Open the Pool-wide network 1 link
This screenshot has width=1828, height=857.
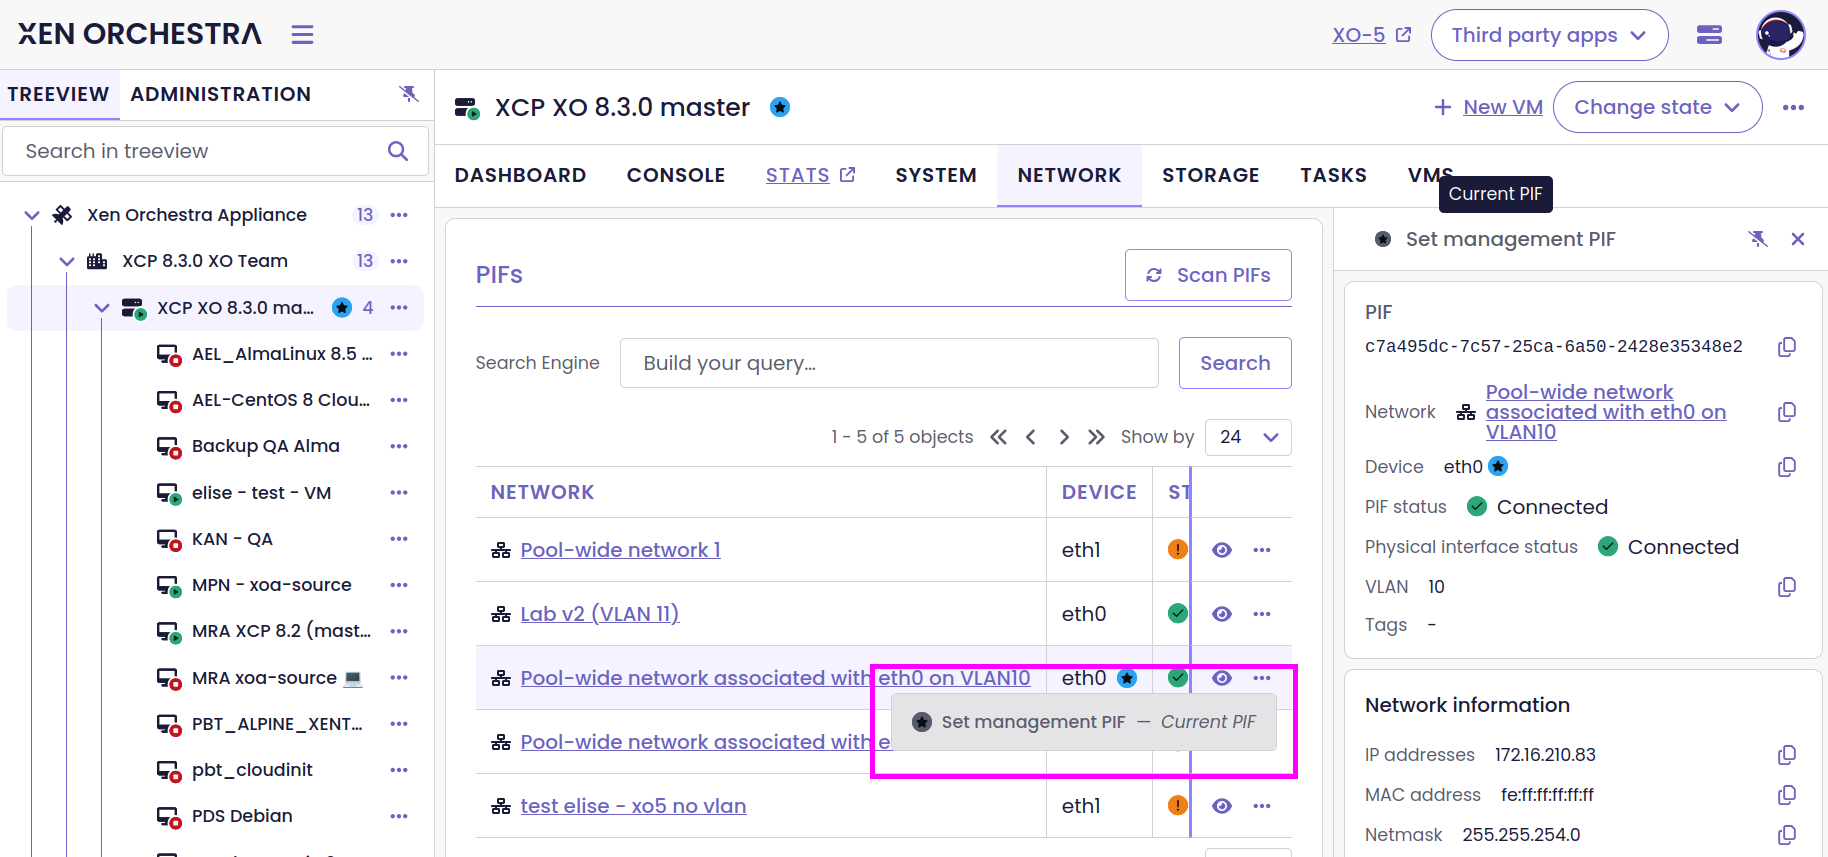620,550
